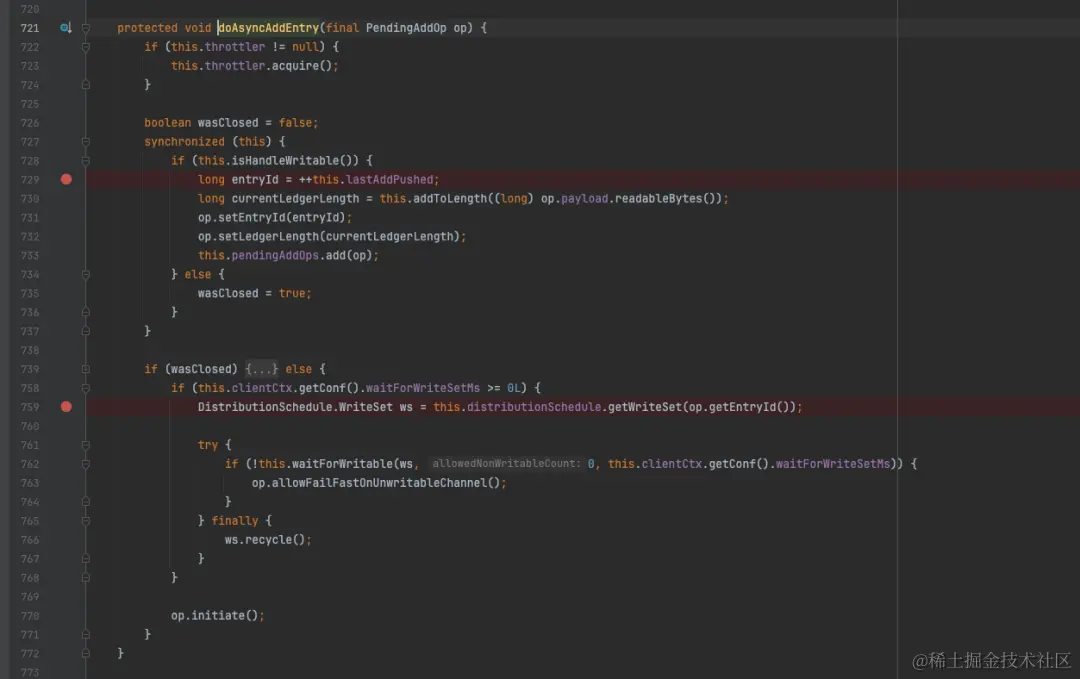Click line number 770 in the gutter
The image size is (1080, 679).
pyautogui.click(x=30, y=615)
